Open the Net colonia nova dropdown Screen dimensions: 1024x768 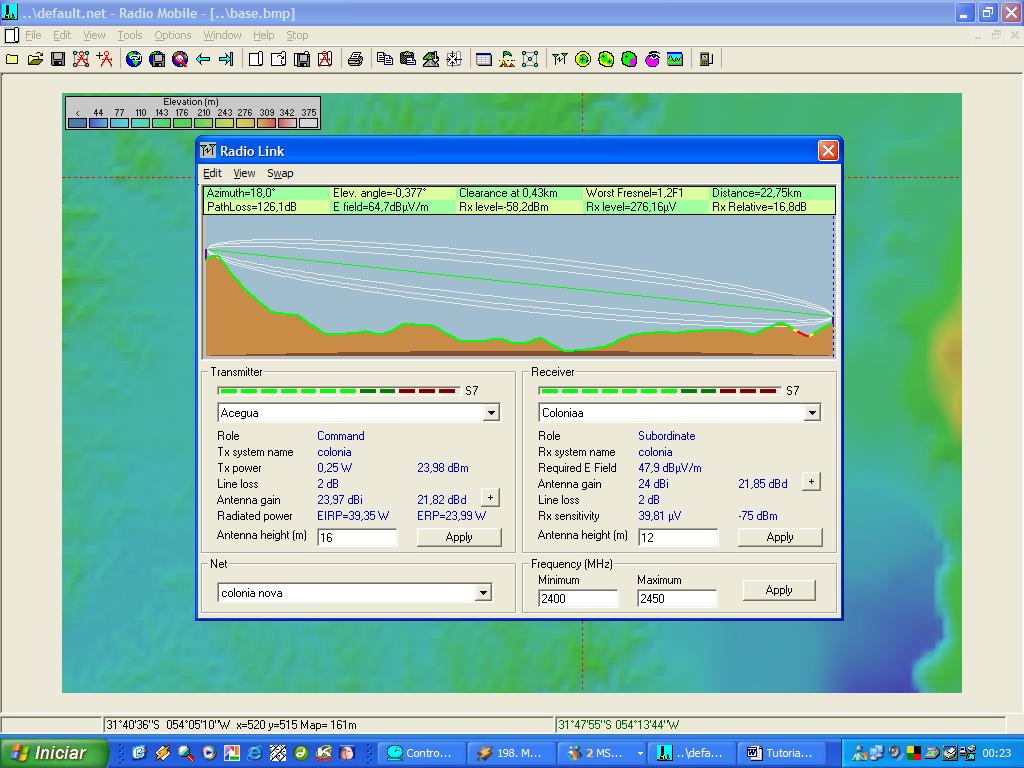483,593
